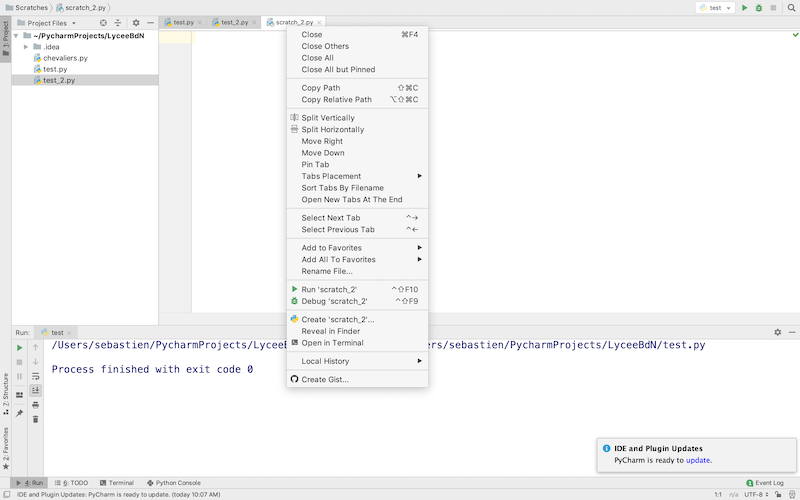Click the 1:1 cursor position indicator

click(718, 494)
